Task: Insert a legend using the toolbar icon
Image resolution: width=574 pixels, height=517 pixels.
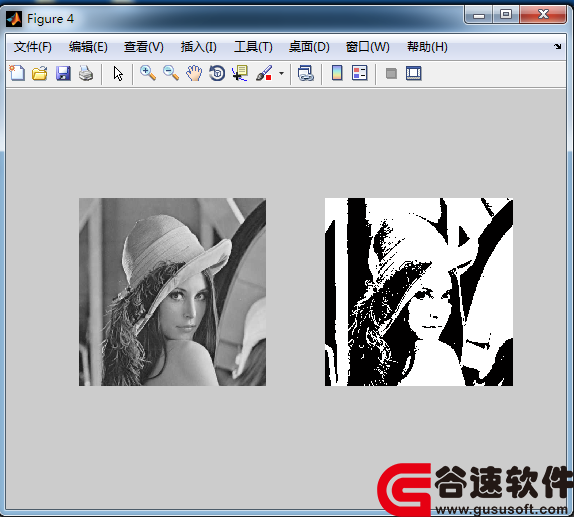Action: 359,73
